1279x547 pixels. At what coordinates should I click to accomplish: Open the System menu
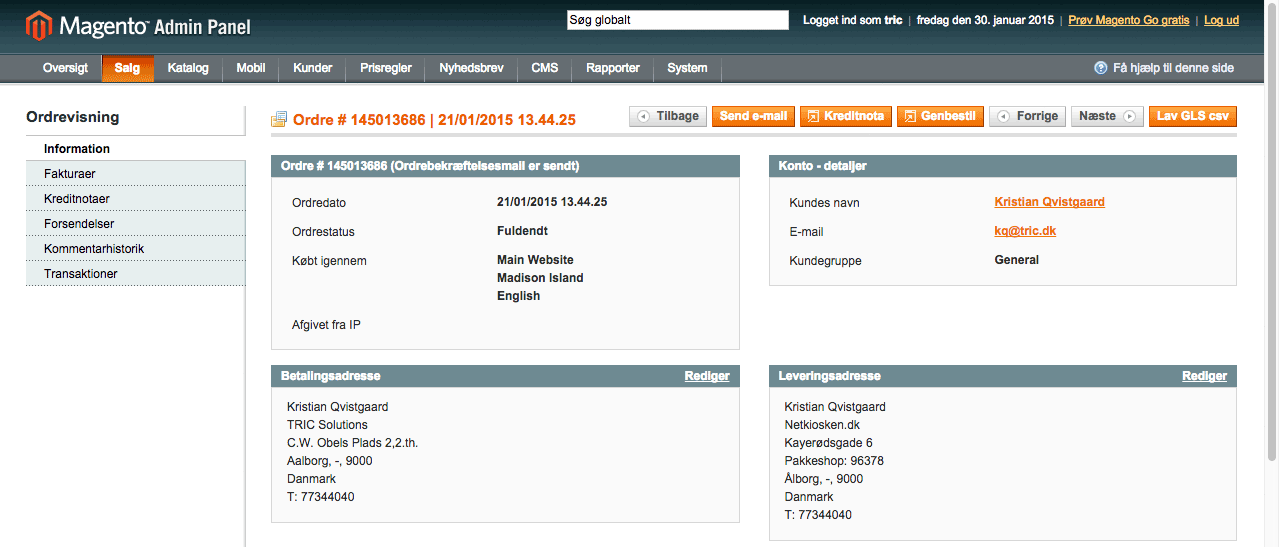click(x=687, y=68)
